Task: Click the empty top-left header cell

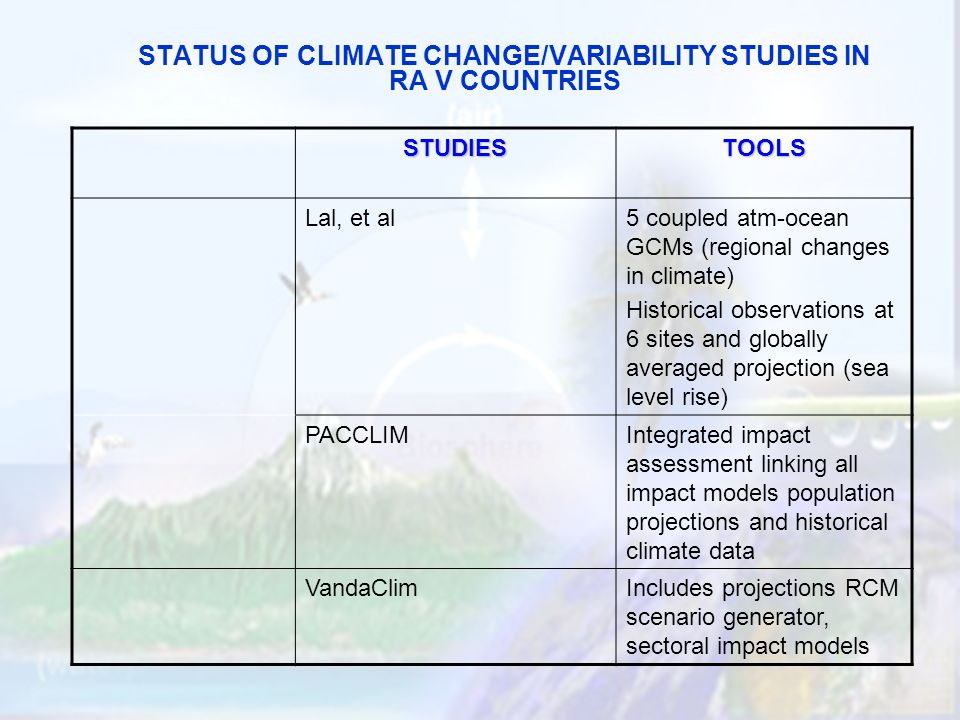Action: click(x=184, y=163)
